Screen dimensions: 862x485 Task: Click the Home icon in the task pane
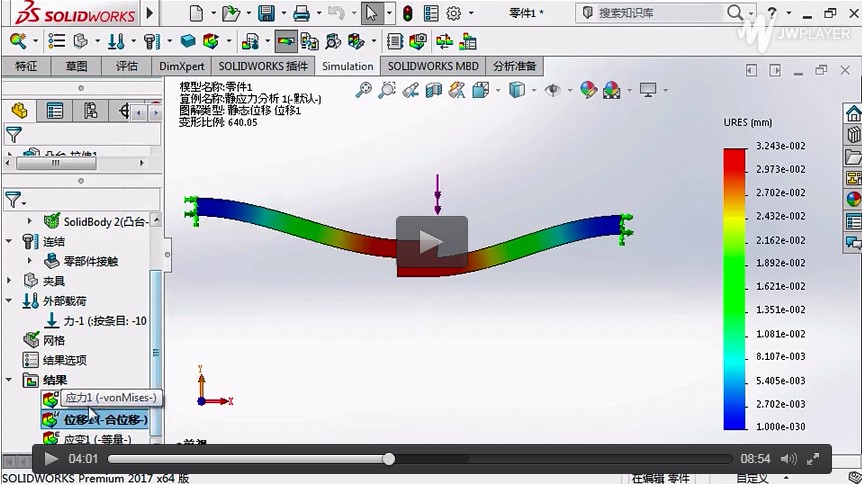tap(853, 113)
